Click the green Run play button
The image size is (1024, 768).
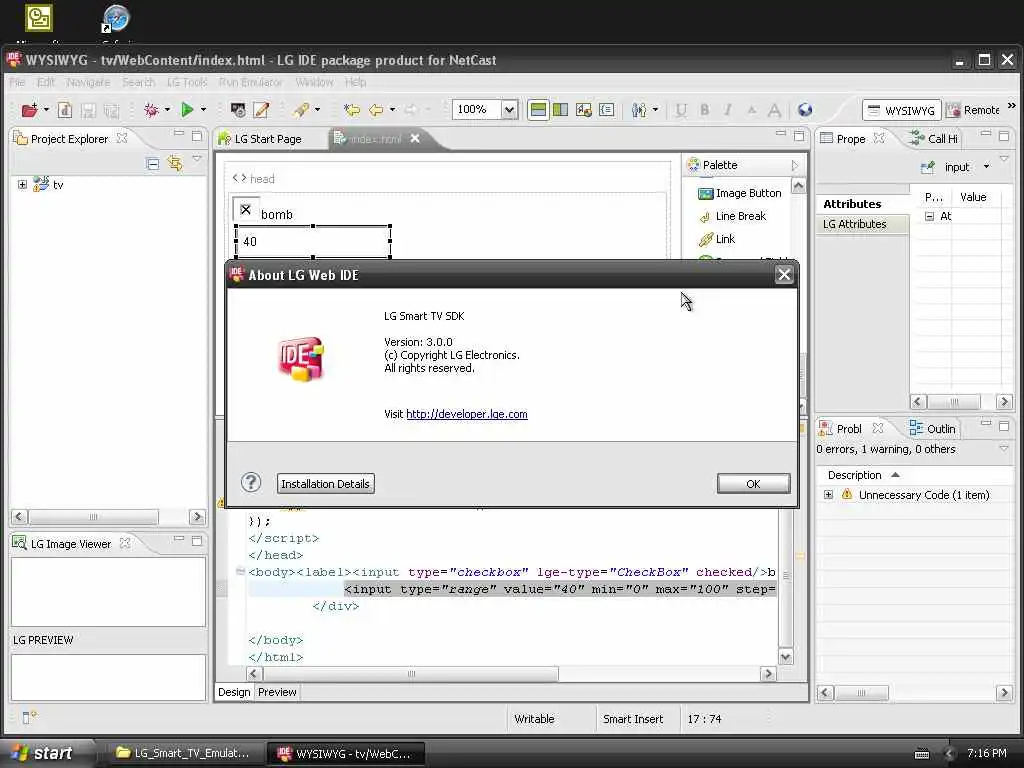tap(187, 110)
